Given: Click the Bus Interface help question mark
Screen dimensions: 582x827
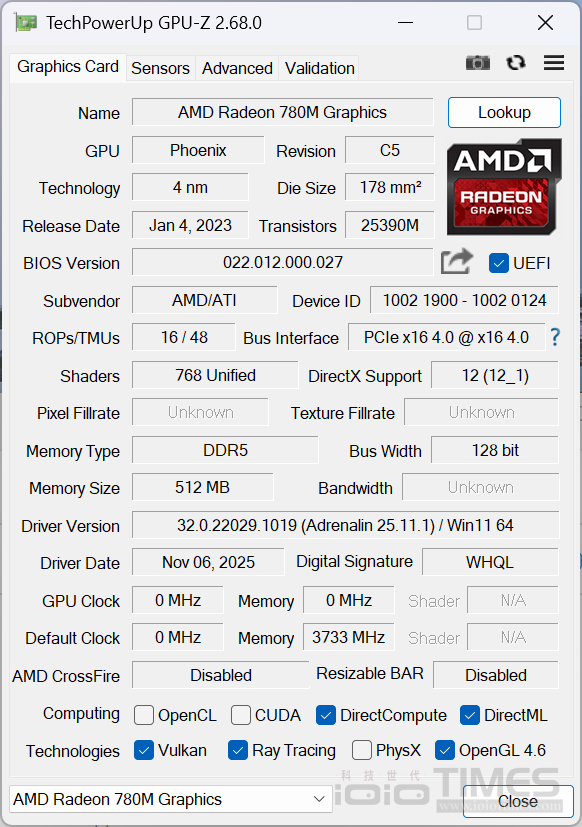Looking at the screenshot, I should pos(555,338).
